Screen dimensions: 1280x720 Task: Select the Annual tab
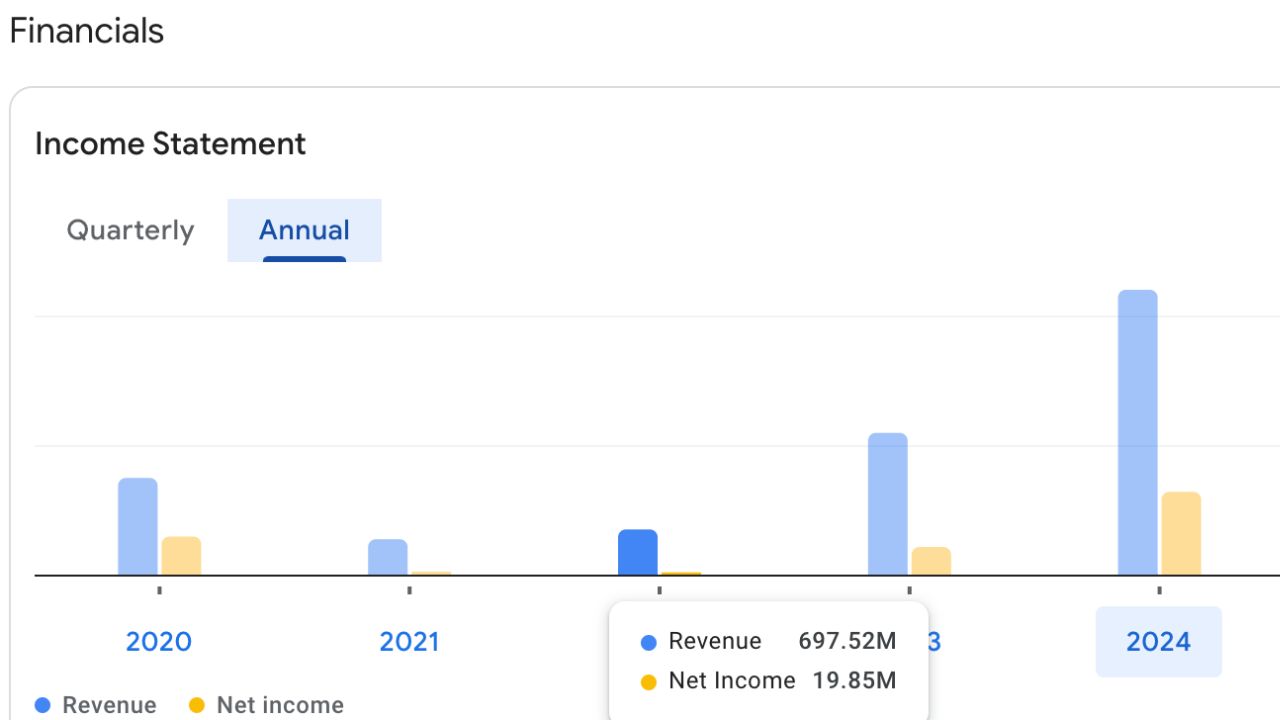304,230
